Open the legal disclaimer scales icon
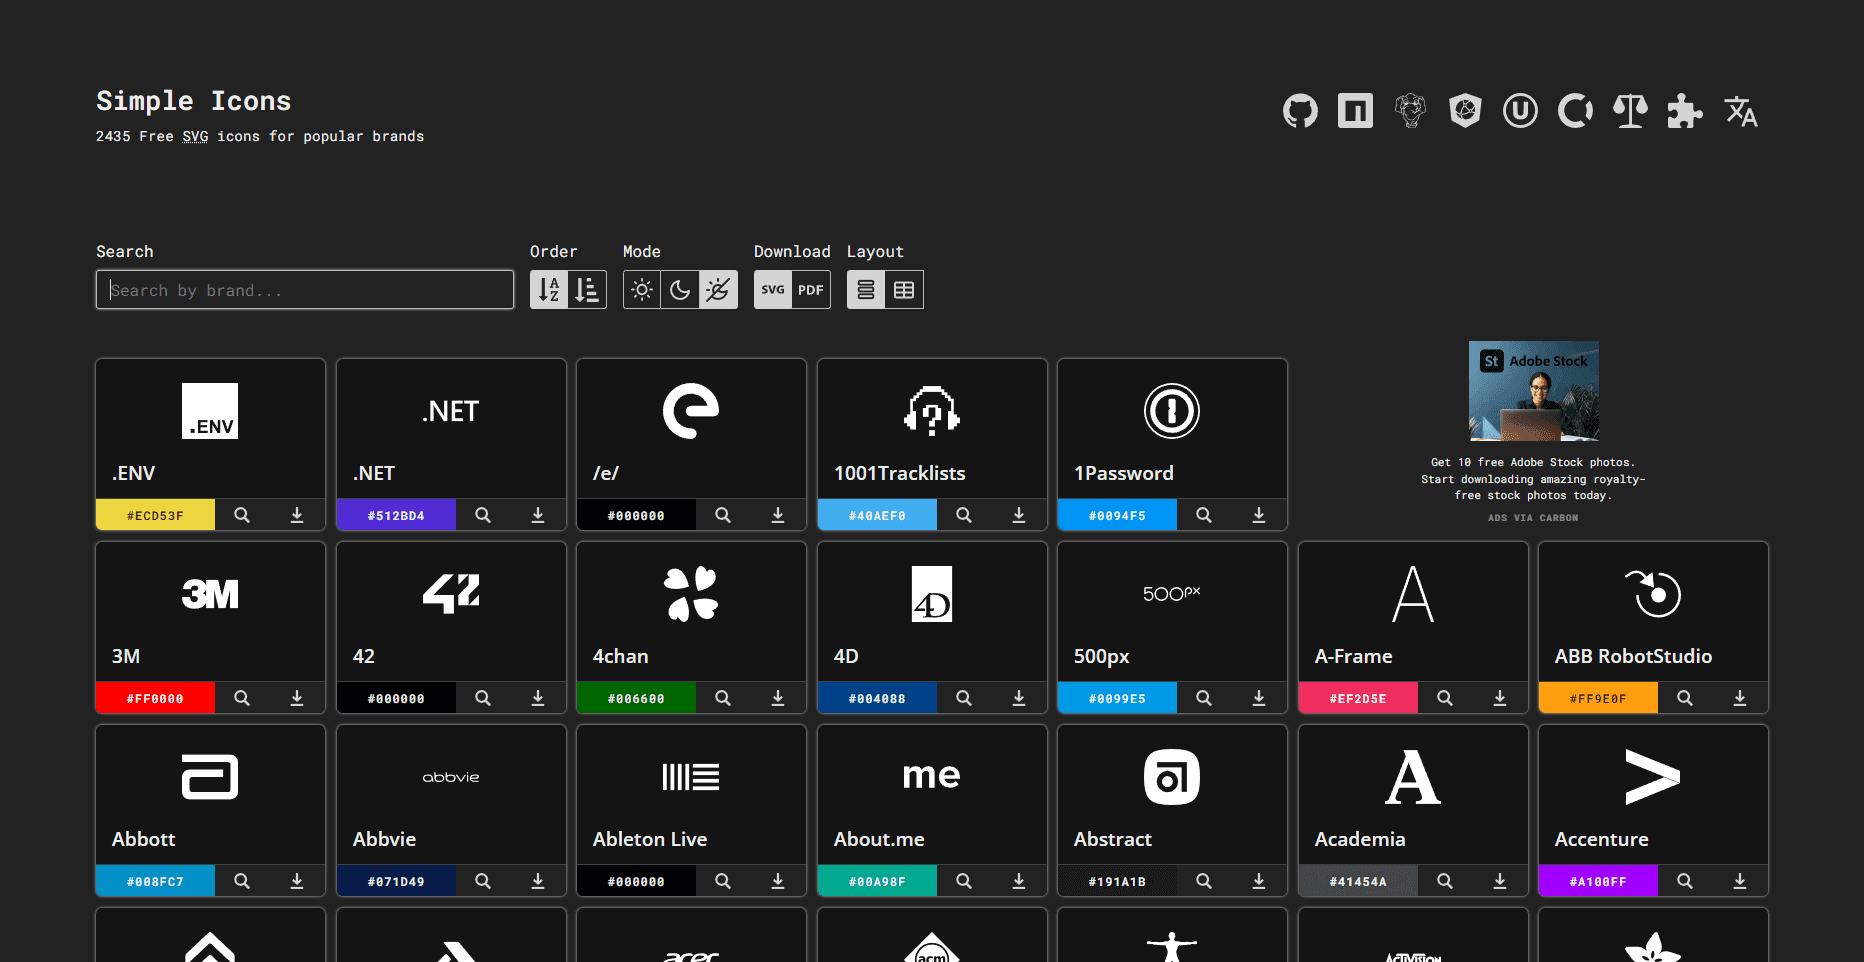 tap(1630, 110)
